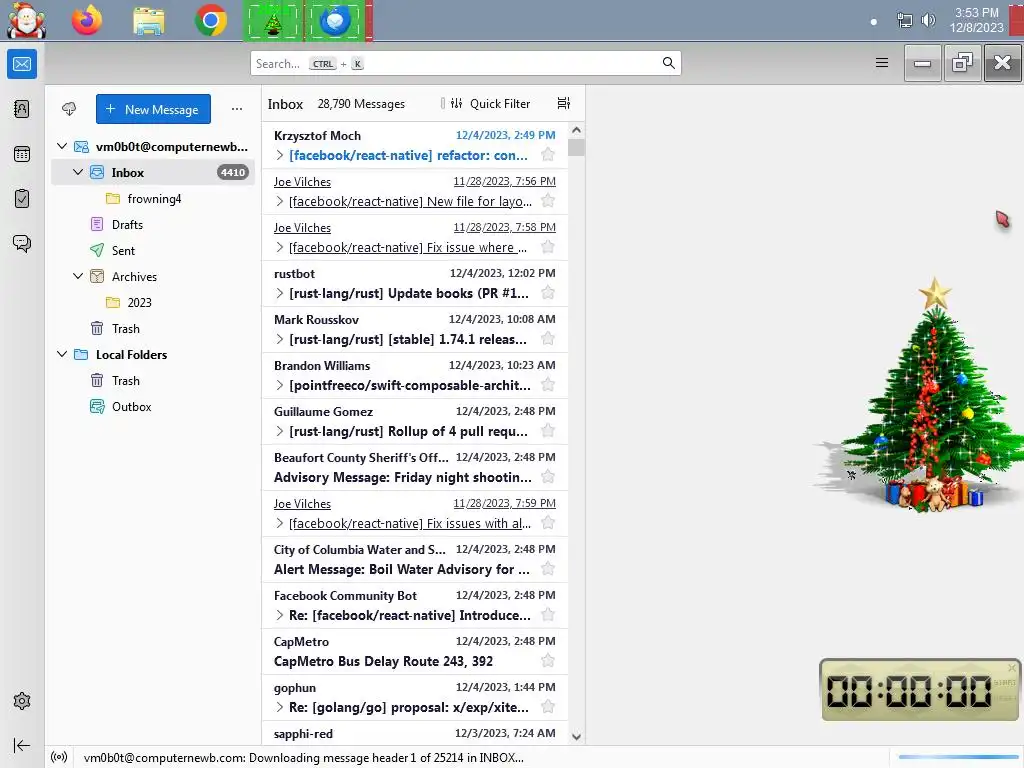Open the gophun golang proposal message

415,697
